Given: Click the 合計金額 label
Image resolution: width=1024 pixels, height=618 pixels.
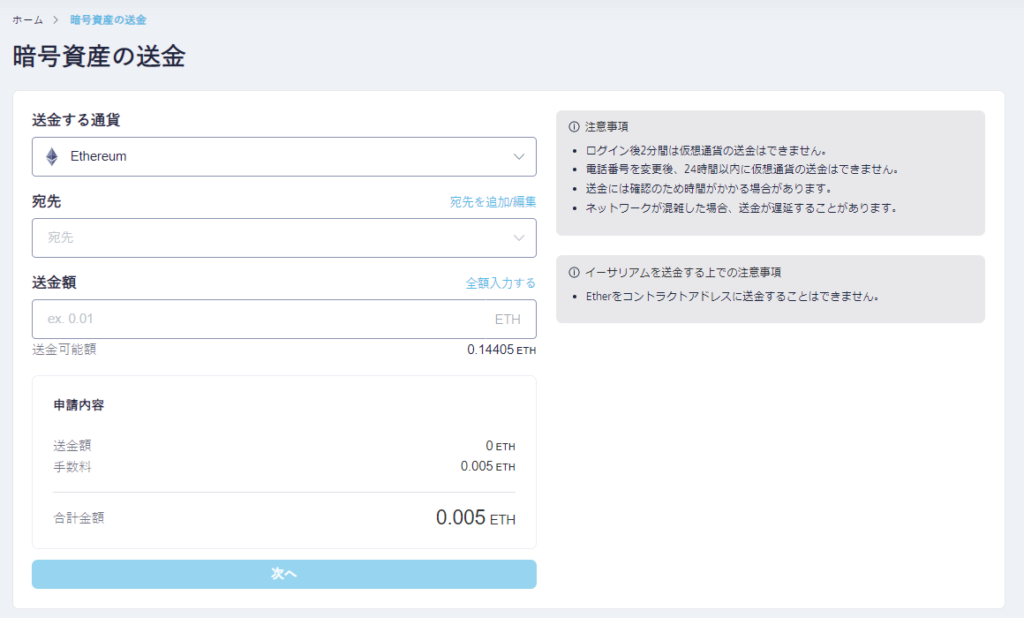Looking at the screenshot, I should pyautogui.click(x=79, y=518).
